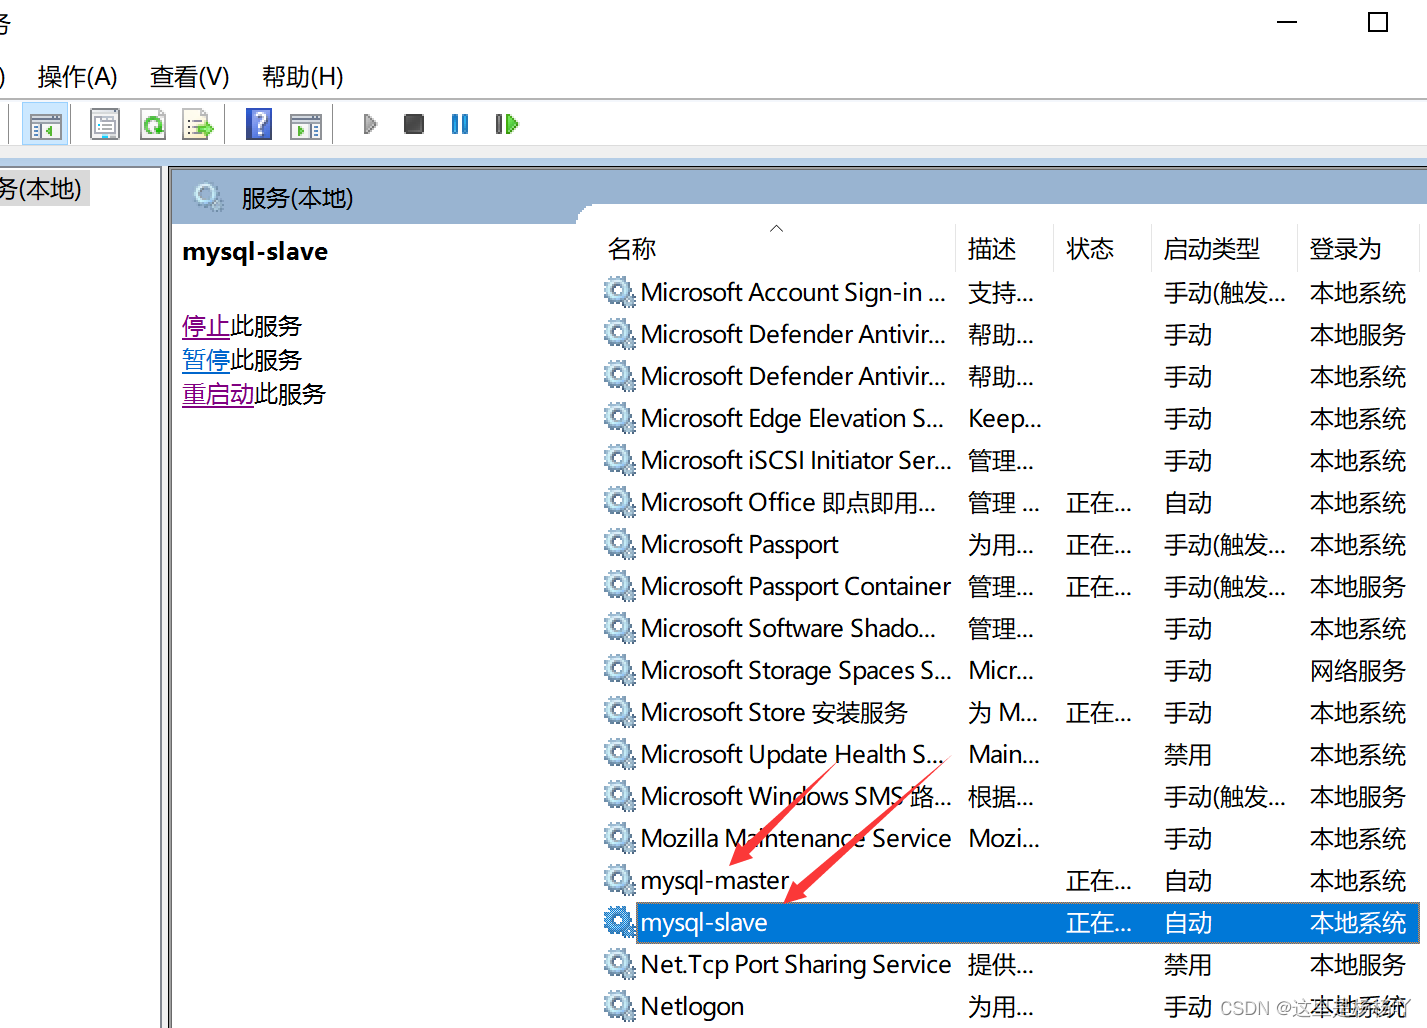Click the blue Help question mark icon

coord(259,124)
